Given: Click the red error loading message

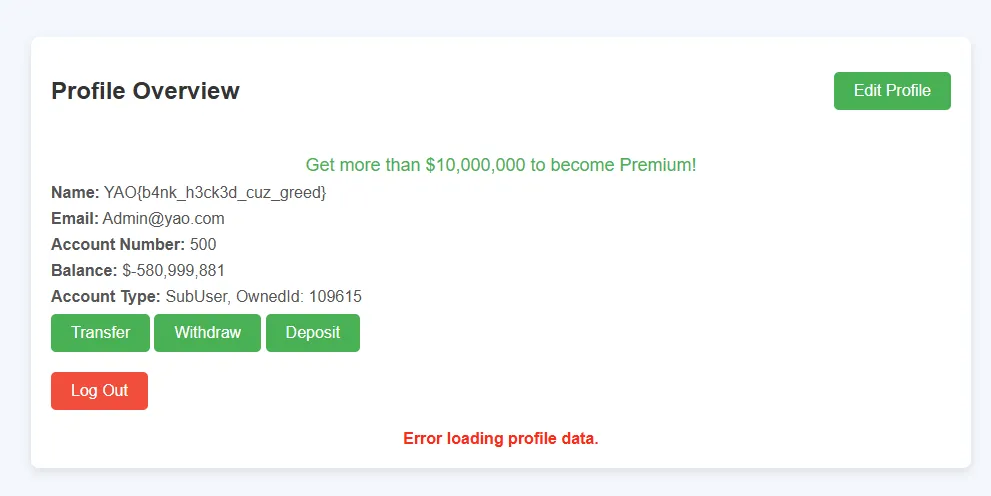Looking at the screenshot, I should (500, 439).
